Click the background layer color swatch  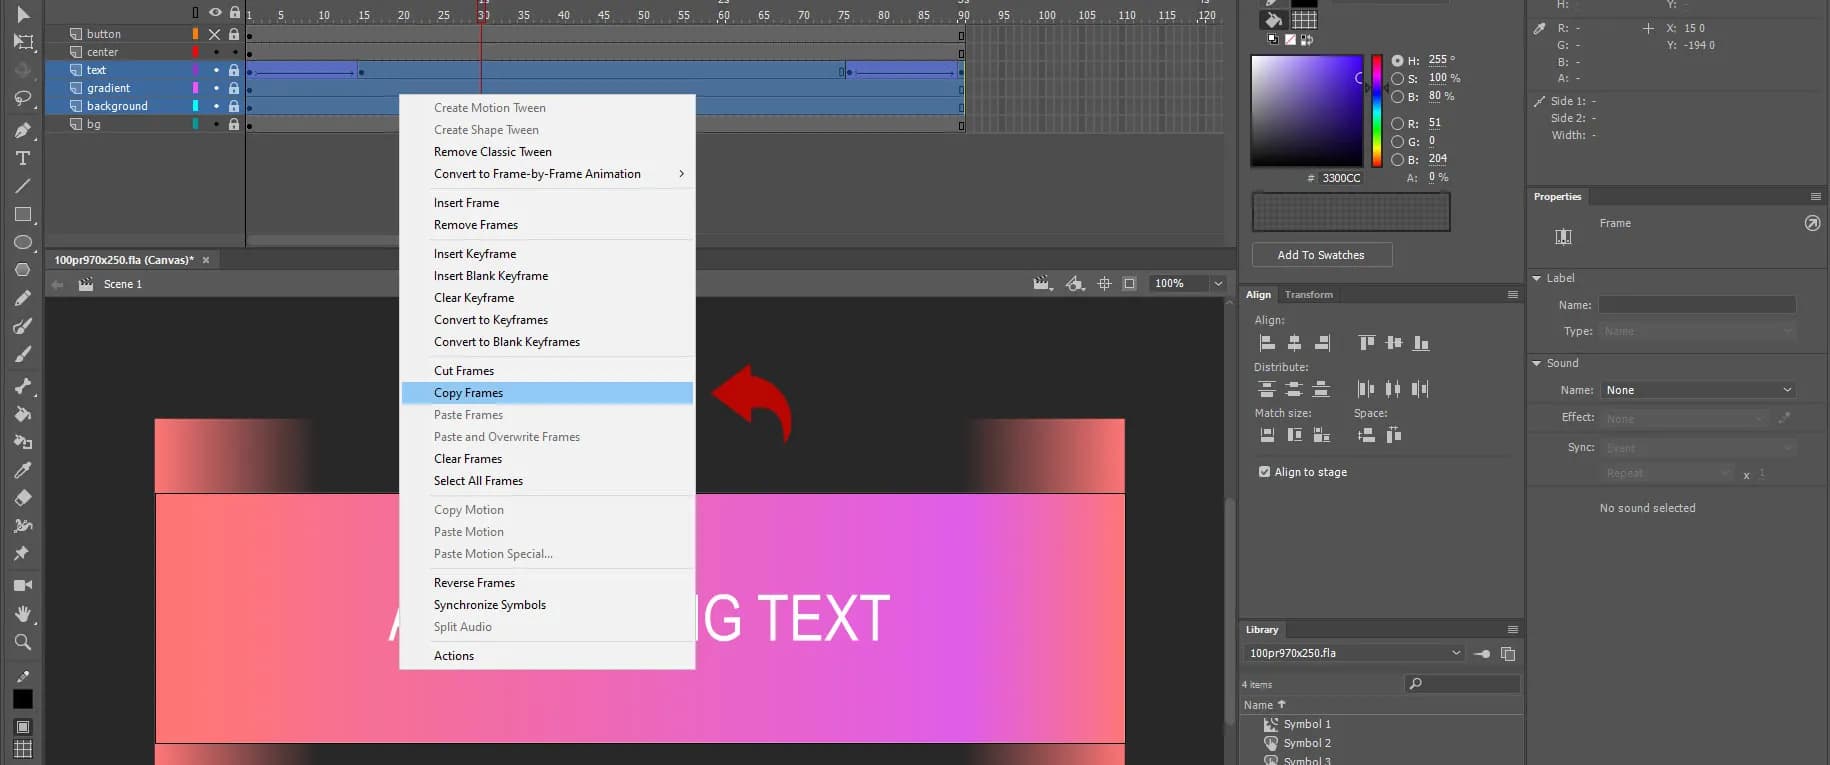[195, 106]
